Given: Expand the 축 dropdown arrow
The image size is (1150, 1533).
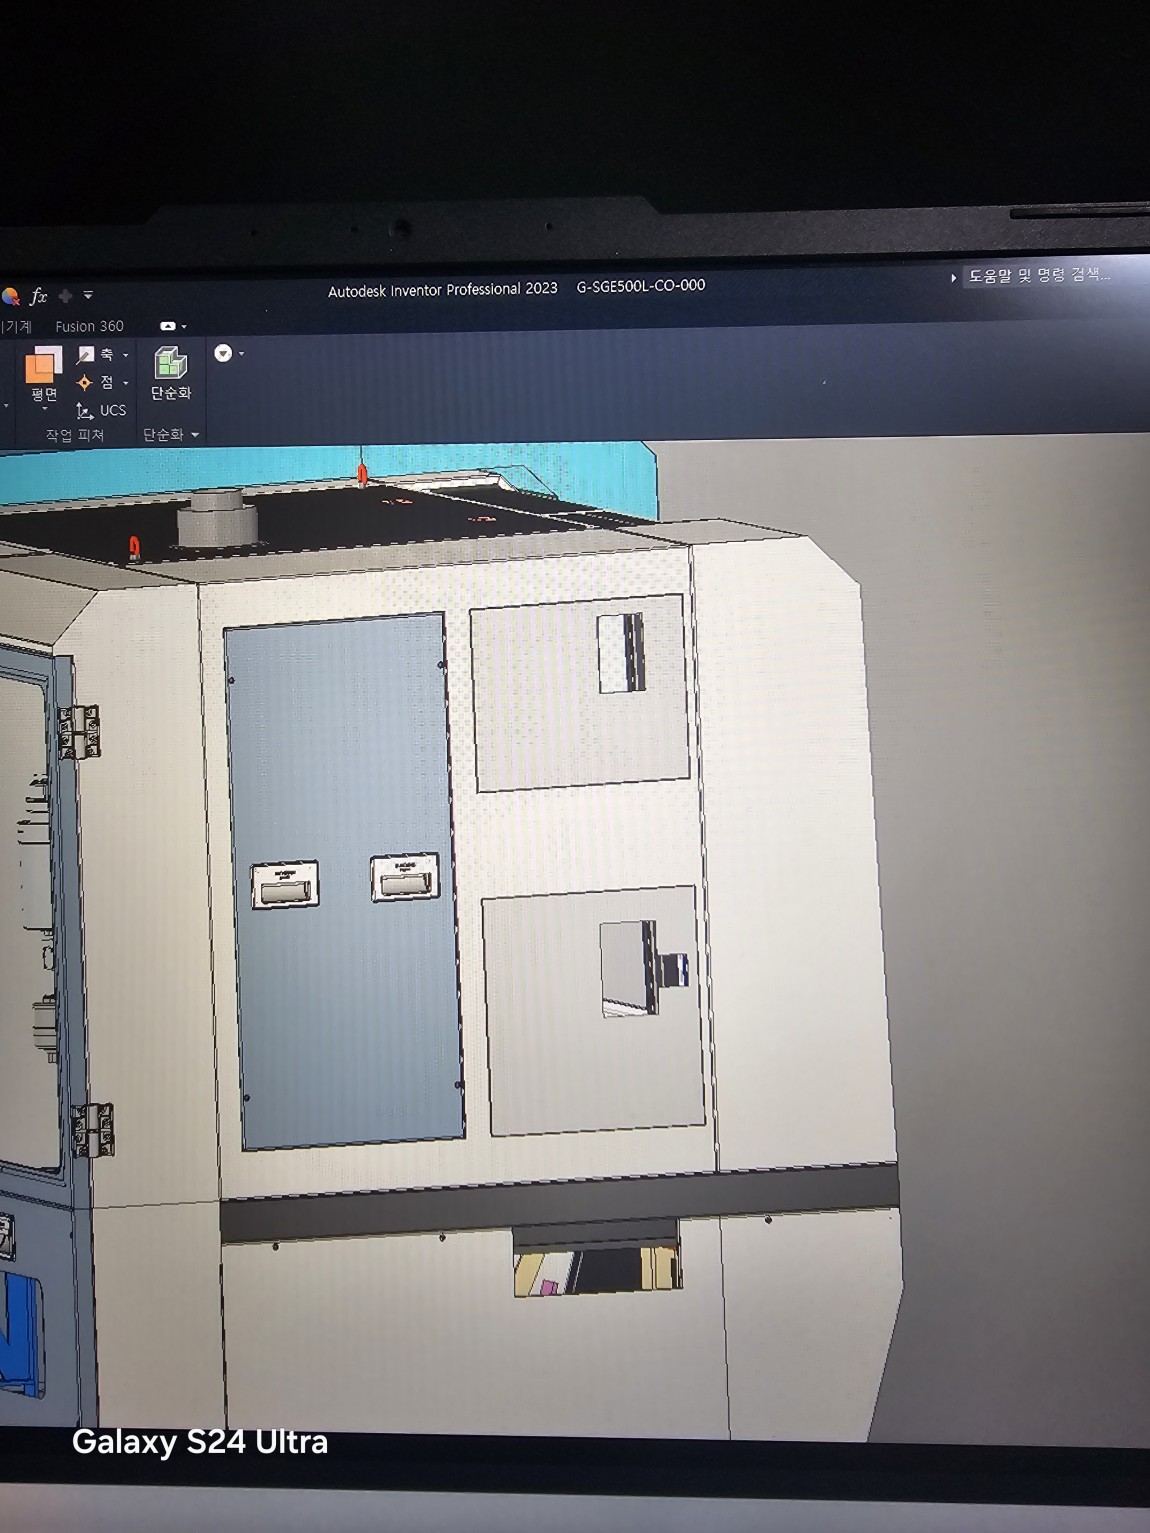Looking at the screenshot, I should click(x=126, y=356).
